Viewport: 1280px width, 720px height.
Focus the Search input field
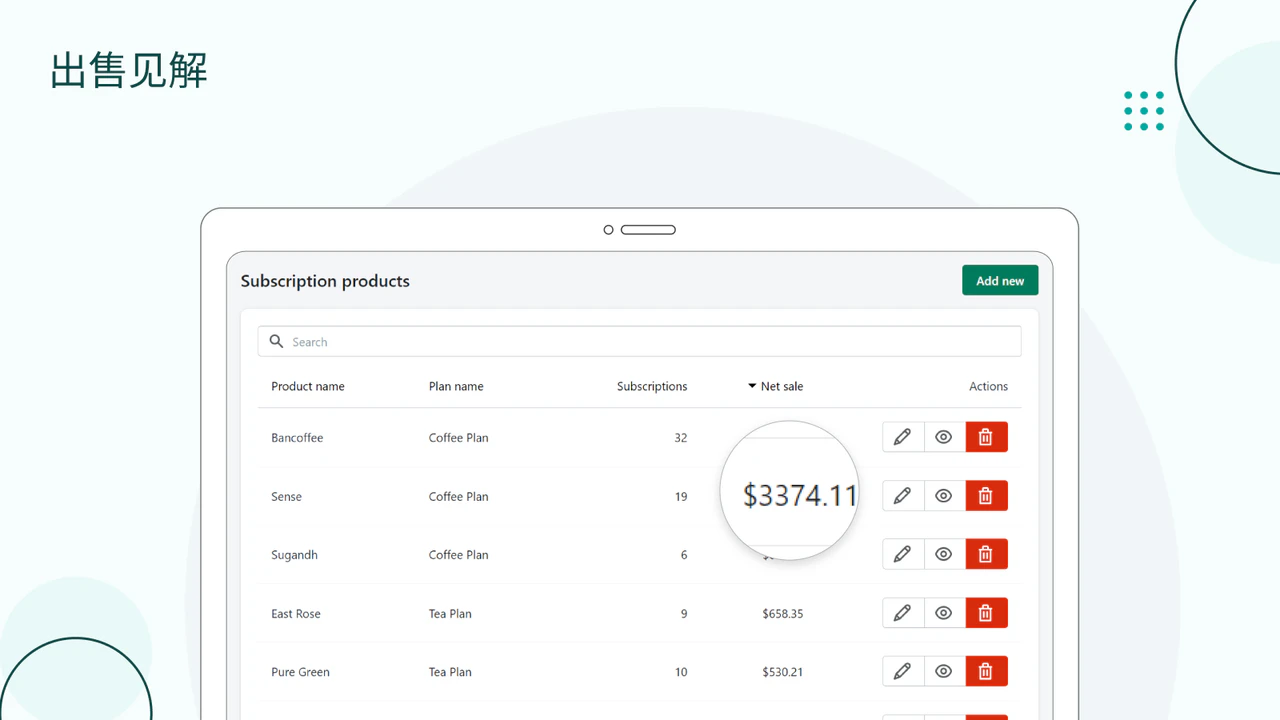coord(639,341)
